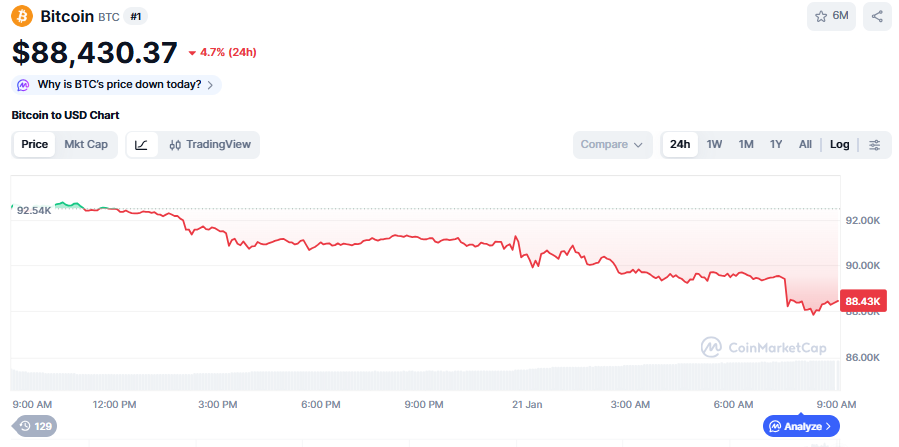Open chart settings sliders icon
Image resolution: width=899 pixels, height=447 pixels.
pos(875,144)
